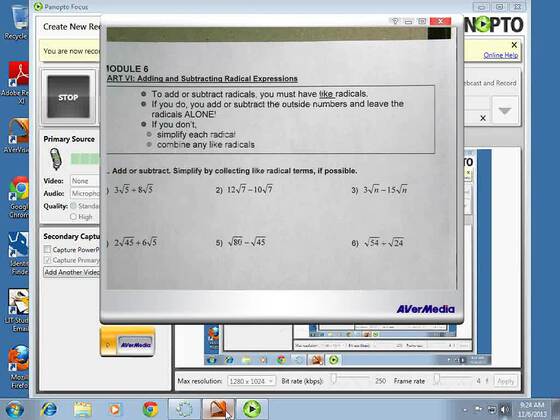Open Internet Explorer from taskbar
This screenshot has height=420, width=560.
[x=49, y=409]
